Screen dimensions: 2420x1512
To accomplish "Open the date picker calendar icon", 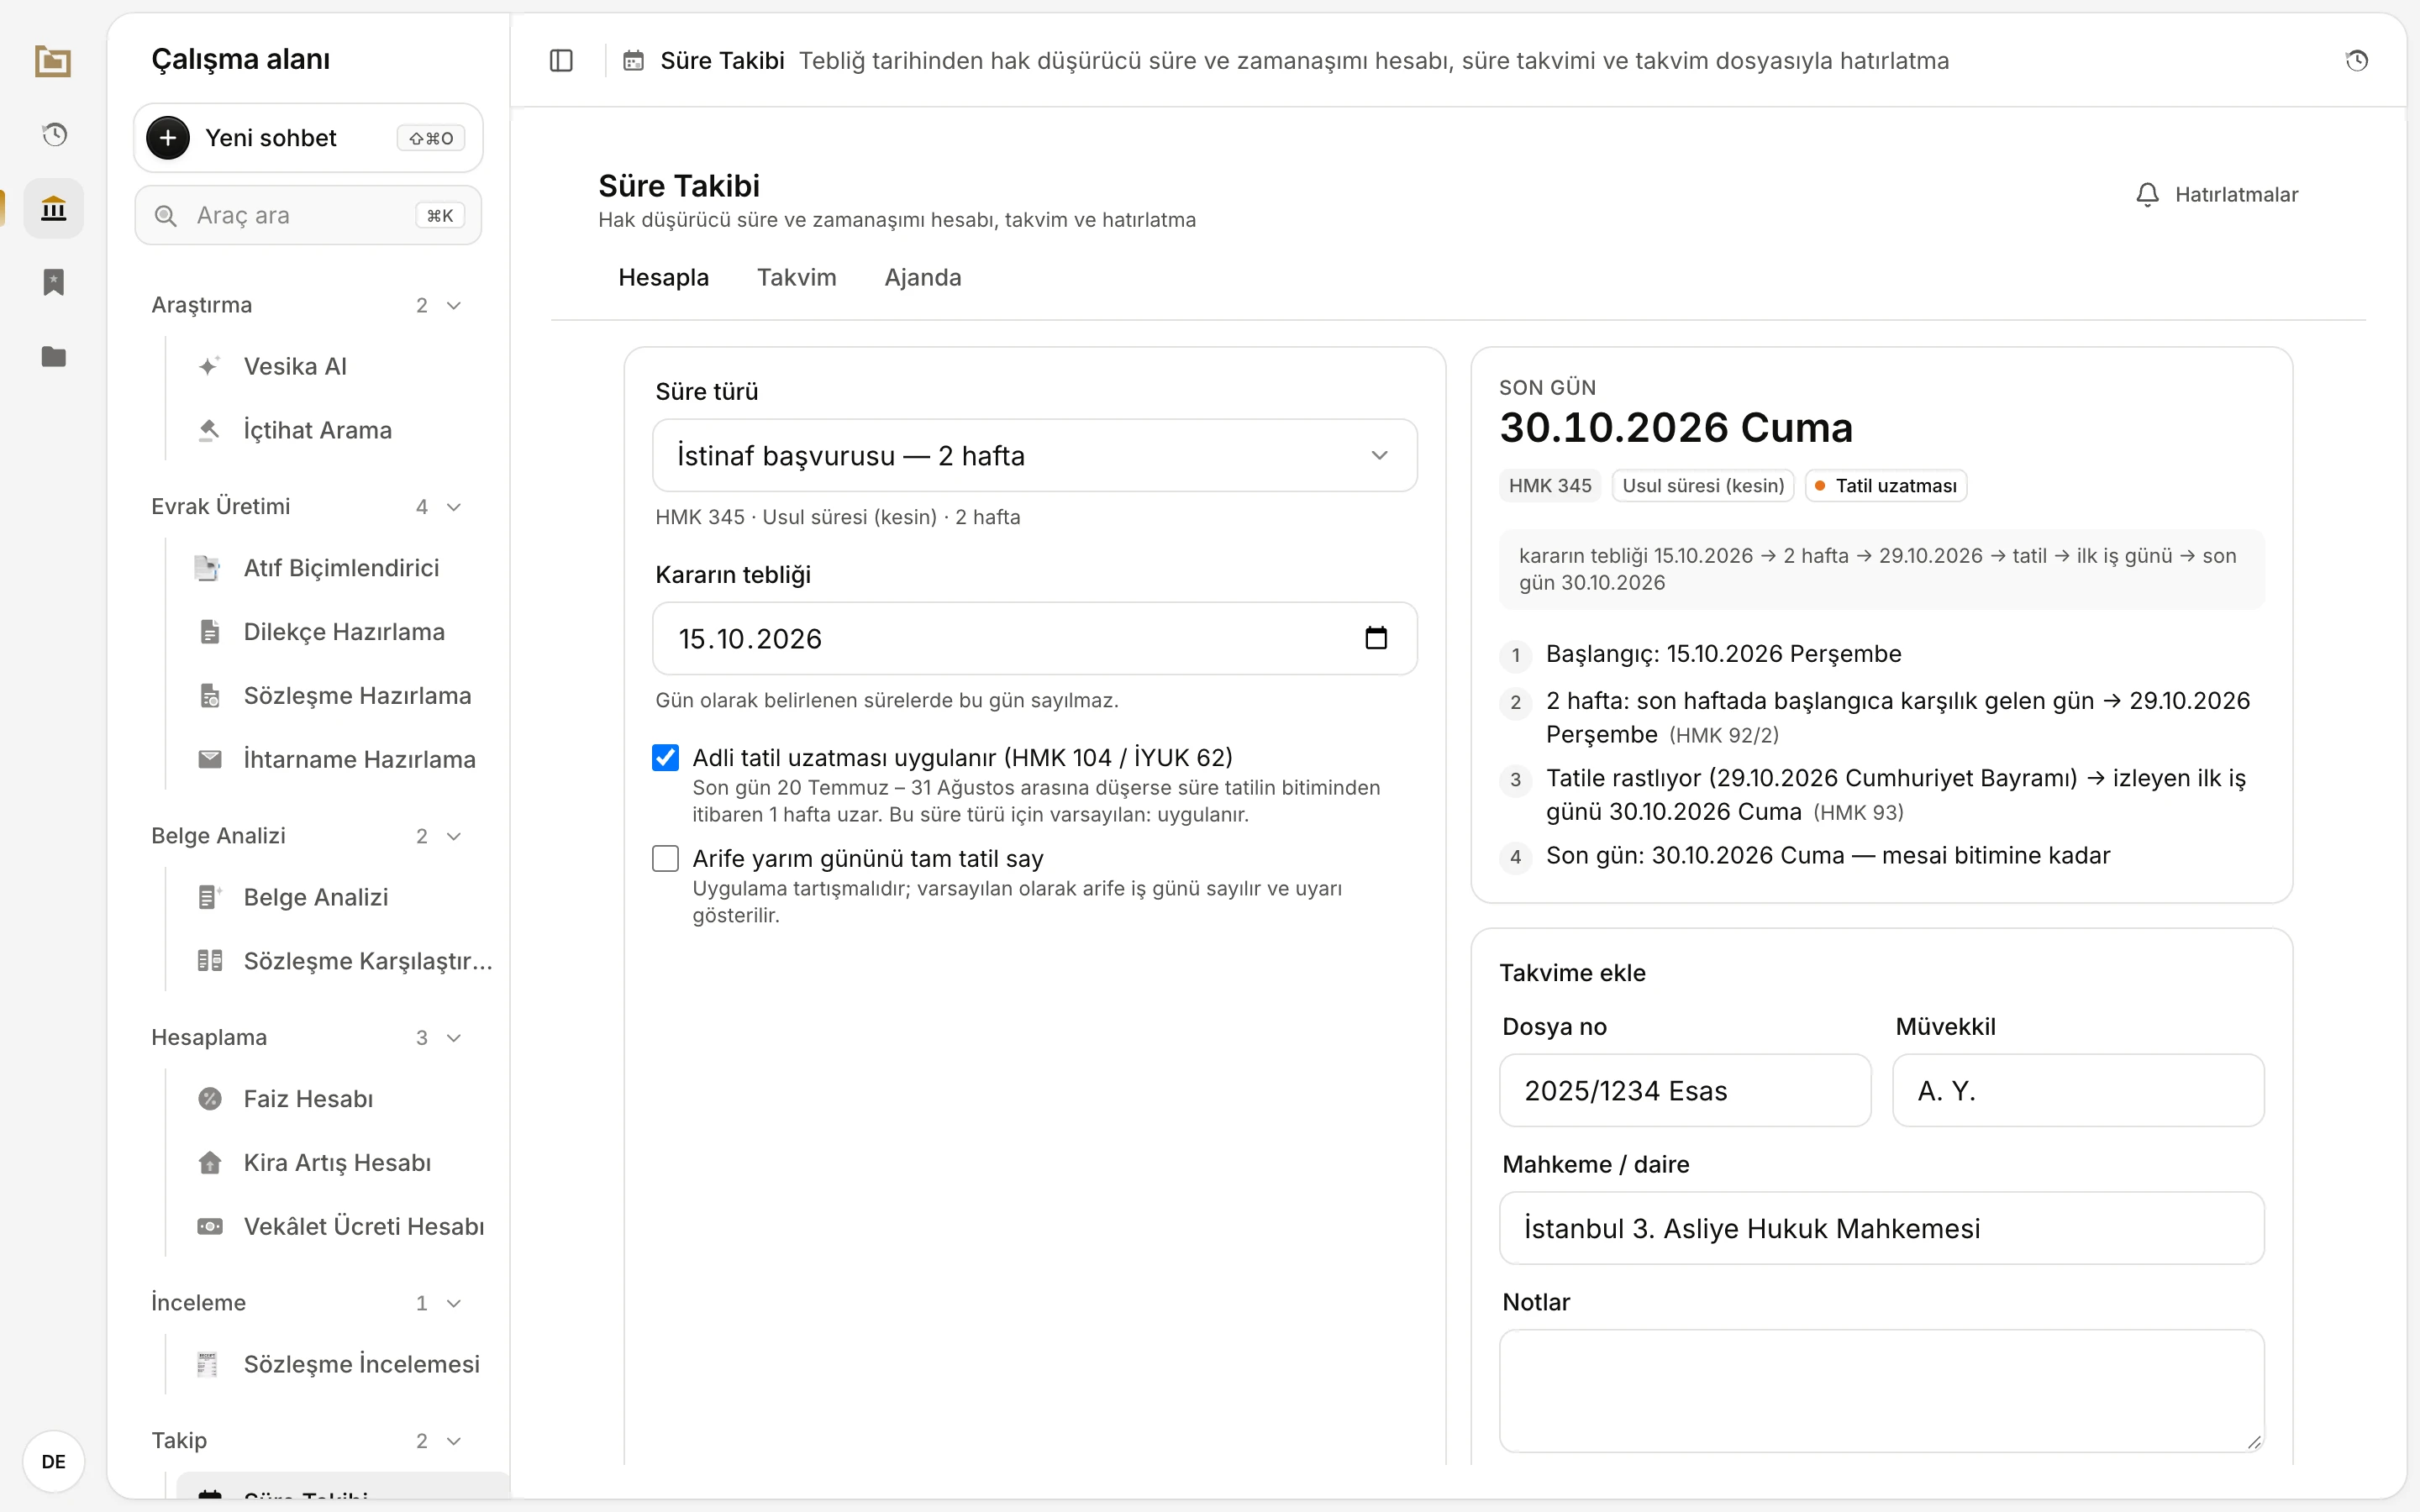I will (1376, 638).
